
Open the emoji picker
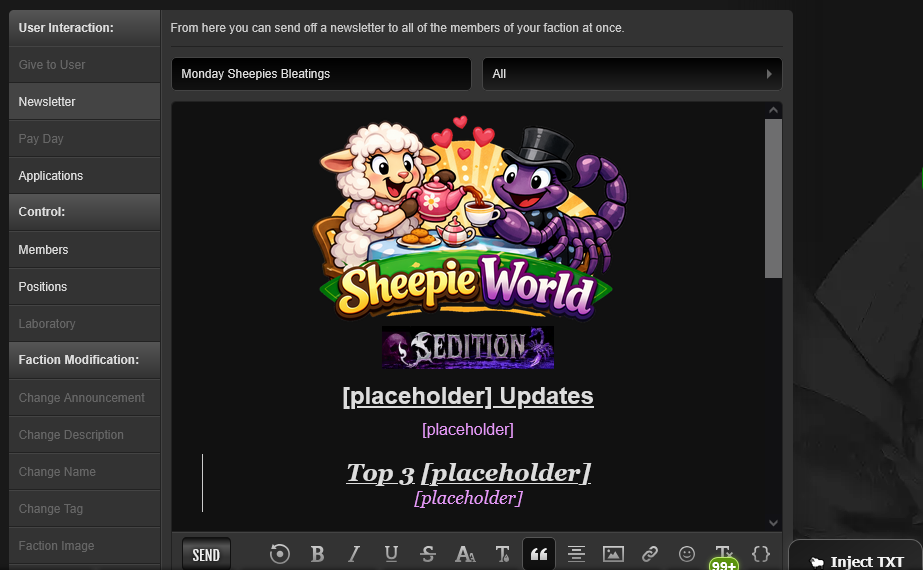[x=687, y=554]
